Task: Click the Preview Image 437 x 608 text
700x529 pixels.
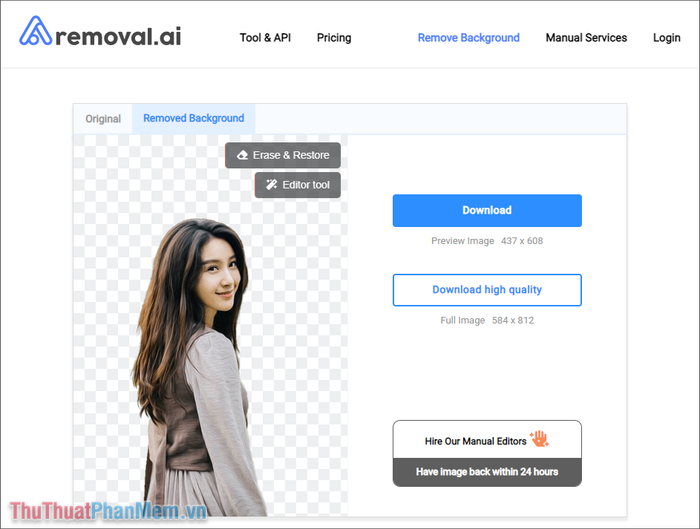Action: (x=487, y=241)
